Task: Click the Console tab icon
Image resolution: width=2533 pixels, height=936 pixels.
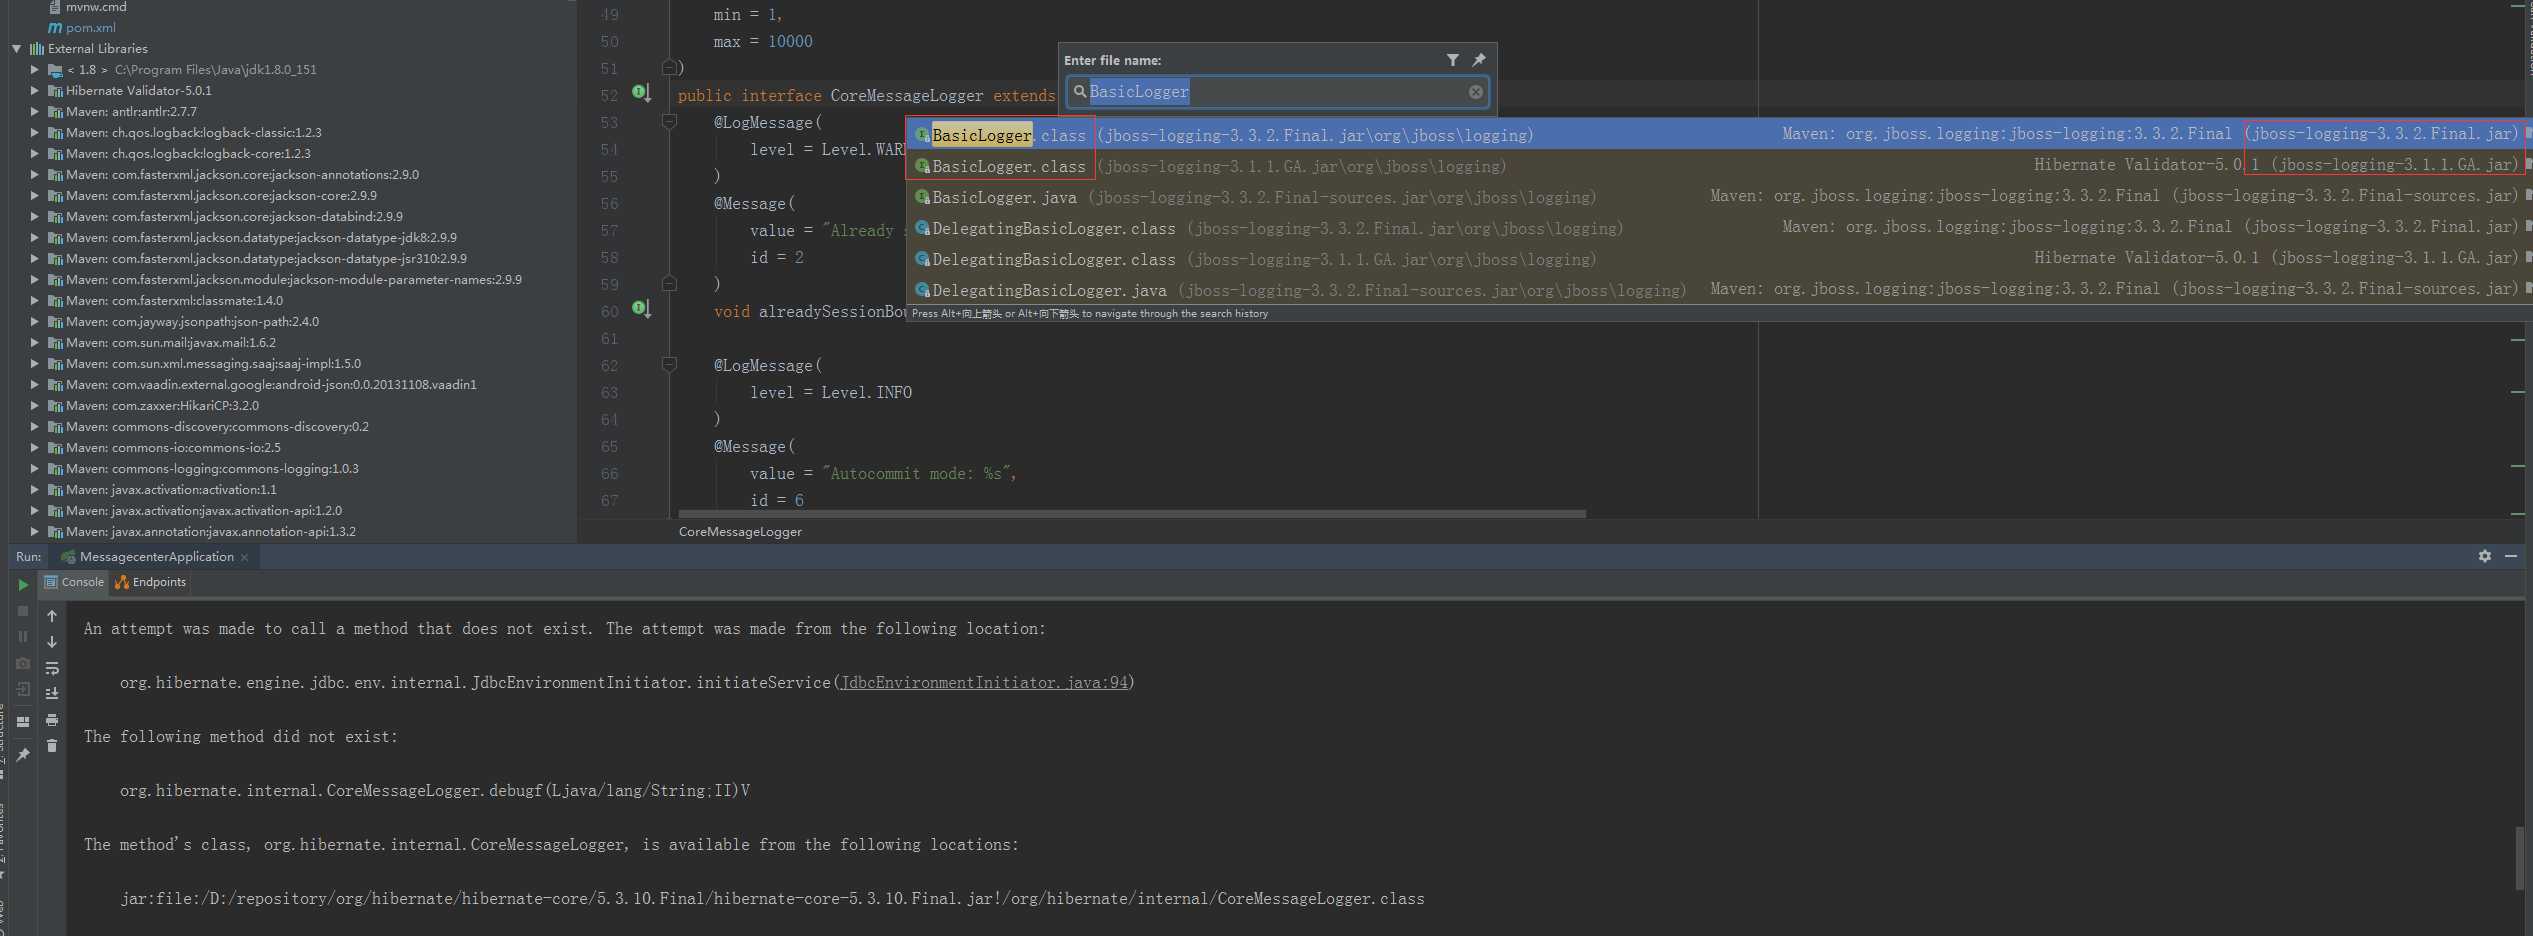Action: pos(51,582)
